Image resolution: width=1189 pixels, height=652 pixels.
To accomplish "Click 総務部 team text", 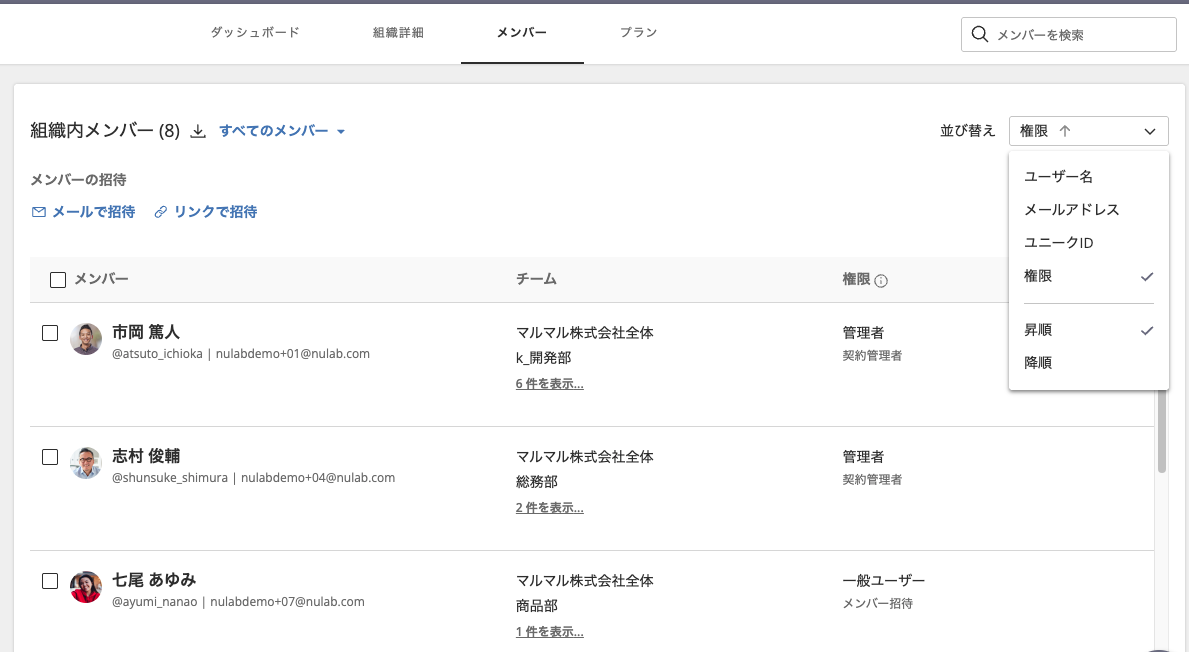I will pyautogui.click(x=536, y=482).
